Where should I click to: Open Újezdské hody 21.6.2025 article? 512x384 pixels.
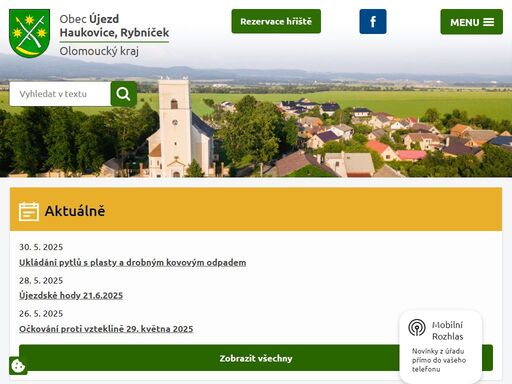pyautogui.click(x=71, y=295)
